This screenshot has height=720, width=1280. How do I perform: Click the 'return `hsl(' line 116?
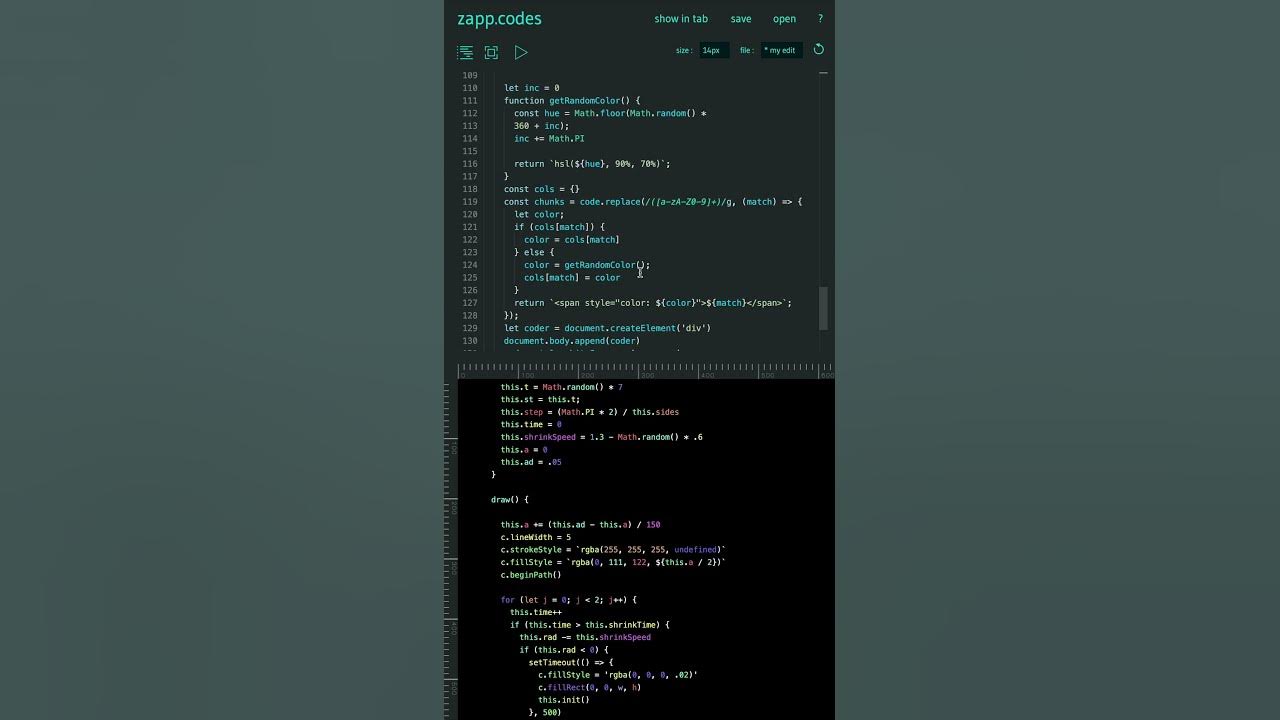(592, 164)
